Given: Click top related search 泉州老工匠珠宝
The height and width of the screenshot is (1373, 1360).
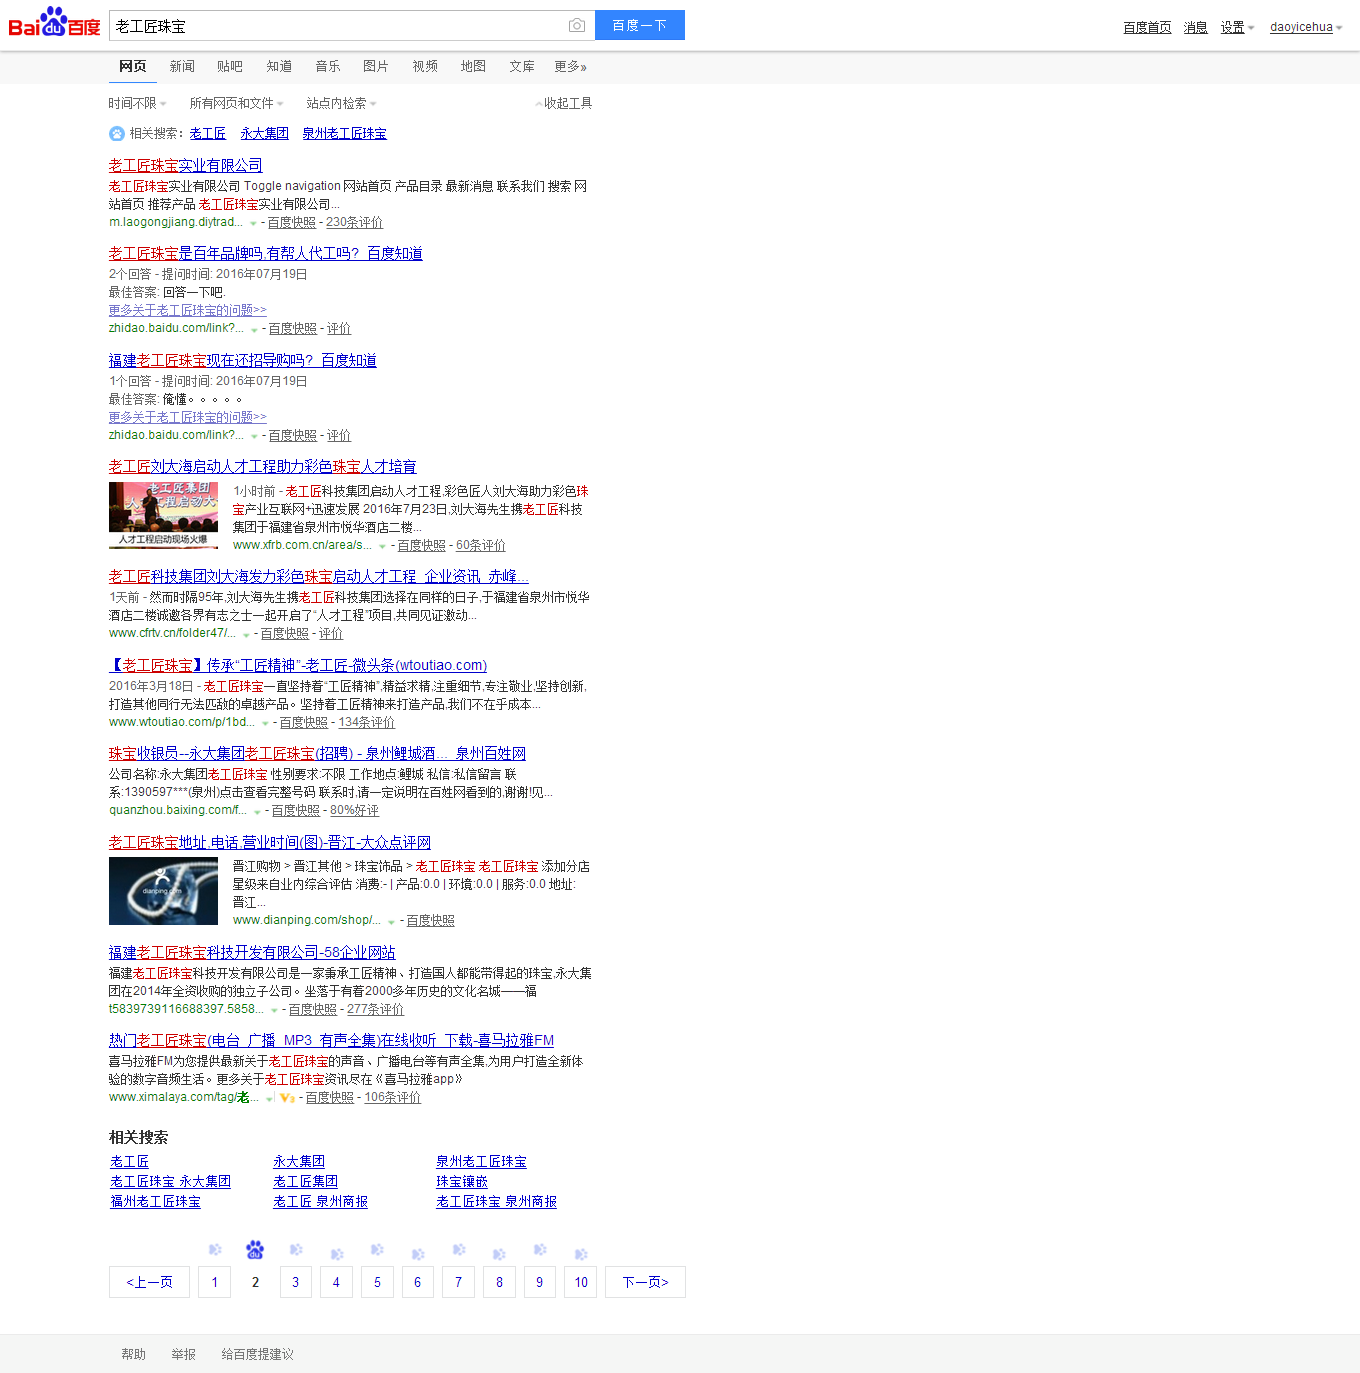Looking at the screenshot, I should coord(344,133).
